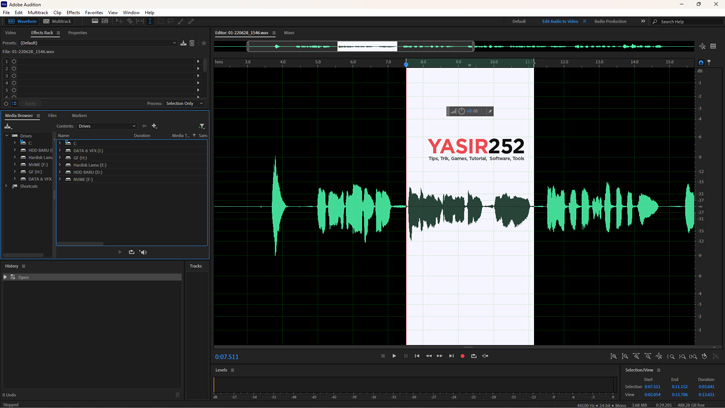The width and height of the screenshot is (725, 408).
Task: Zoom out full on all axes
Action: 659,356
